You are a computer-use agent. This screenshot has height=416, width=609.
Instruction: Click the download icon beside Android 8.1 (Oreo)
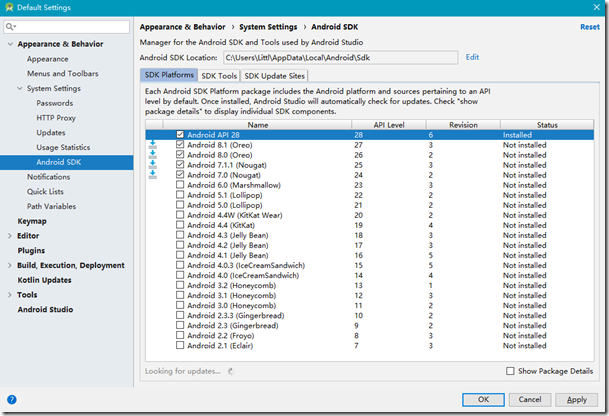pyautogui.click(x=153, y=145)
